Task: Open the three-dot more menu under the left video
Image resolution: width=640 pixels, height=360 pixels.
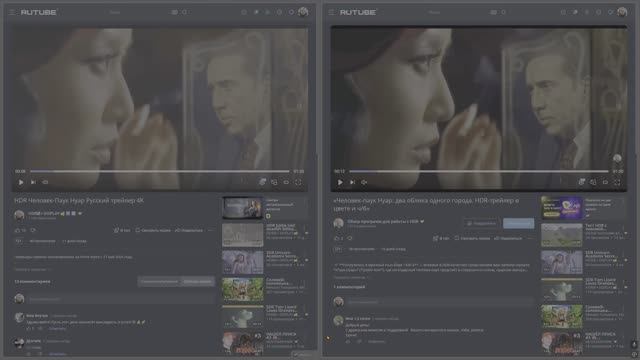Action: (210, 231)
